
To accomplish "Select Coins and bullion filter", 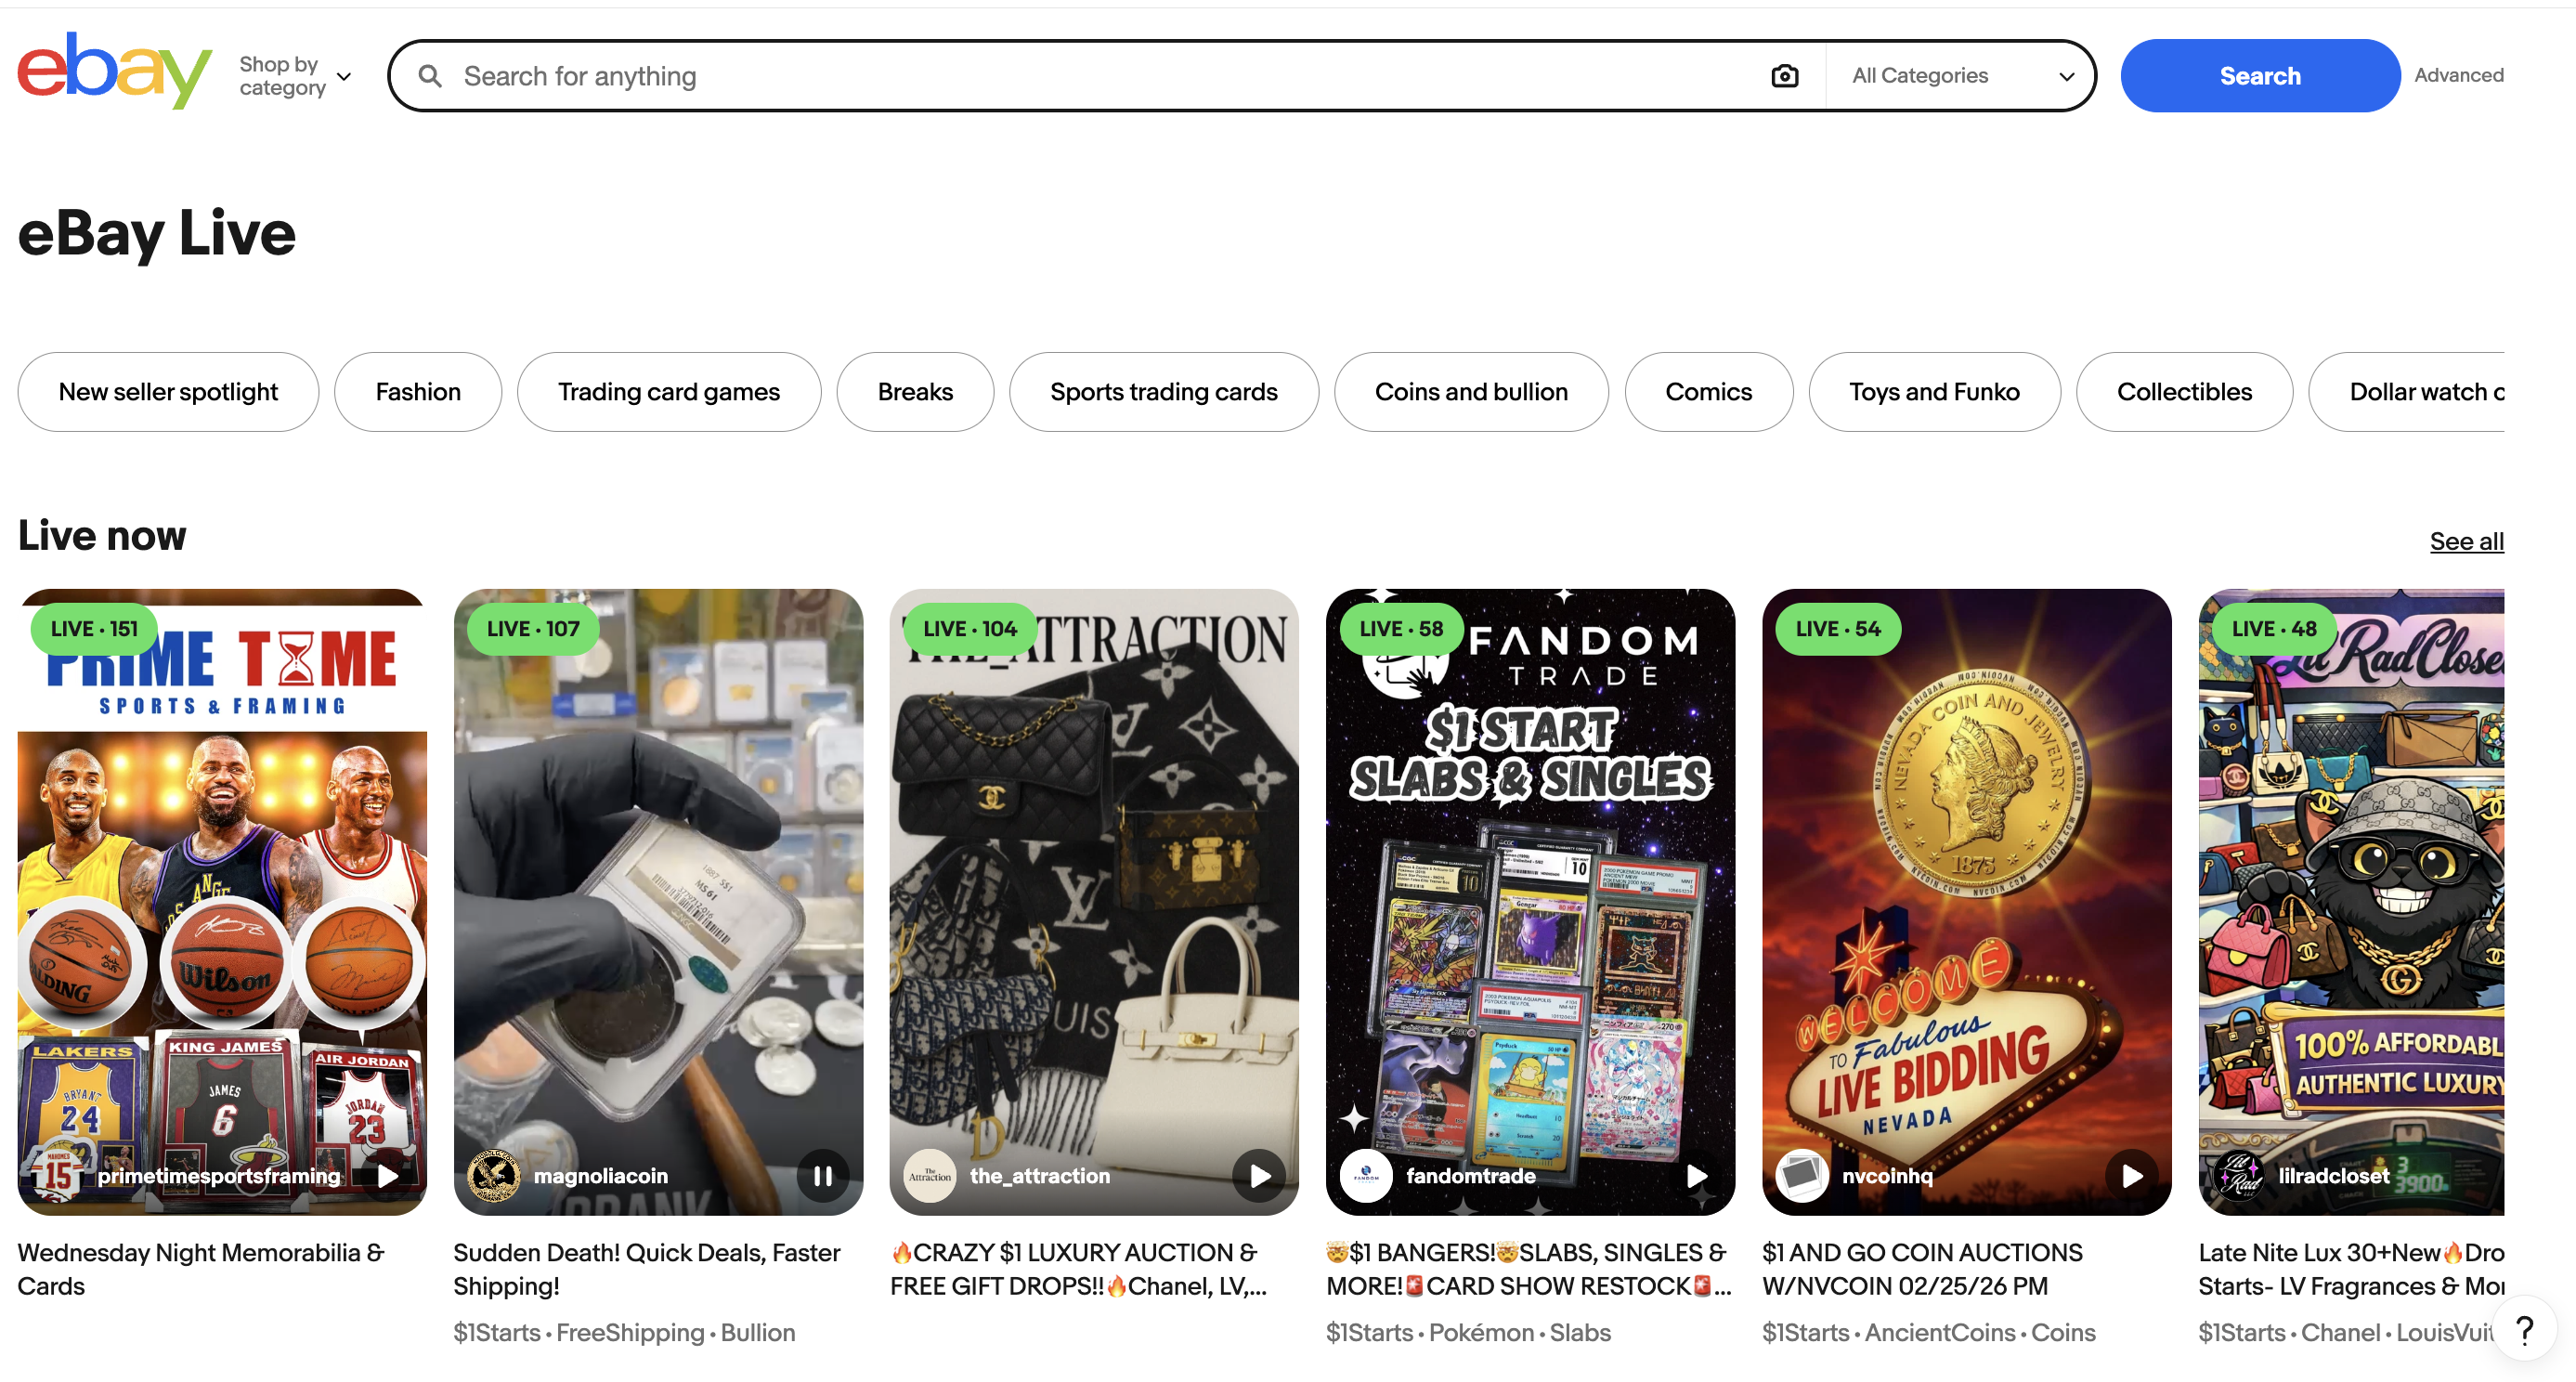I will (x=1471, y=392).
